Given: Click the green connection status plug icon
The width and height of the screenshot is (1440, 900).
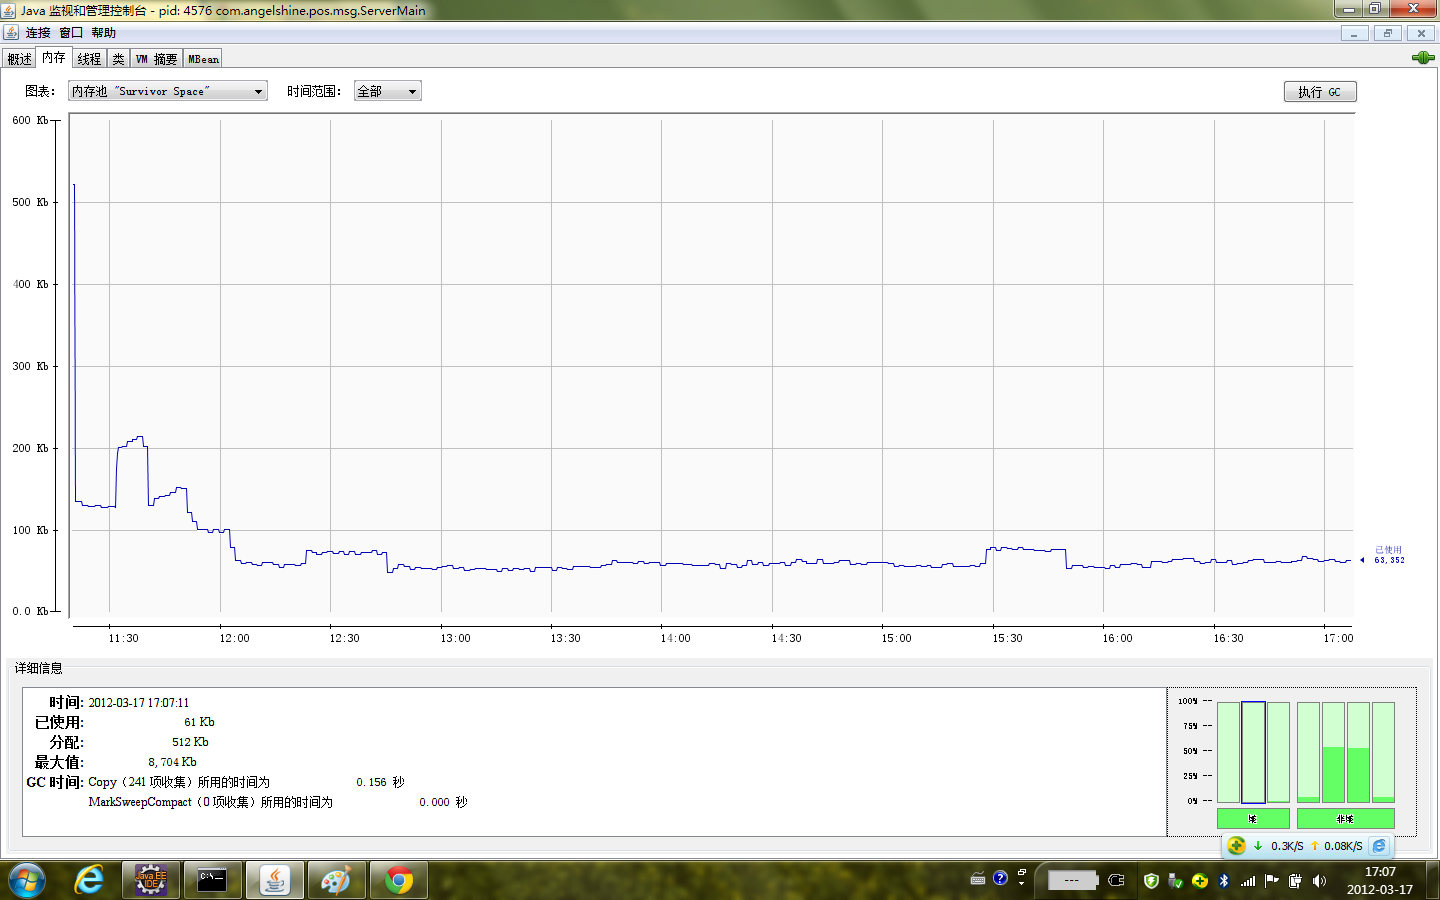Looking at the screenshot, I should click(1422, 58).
